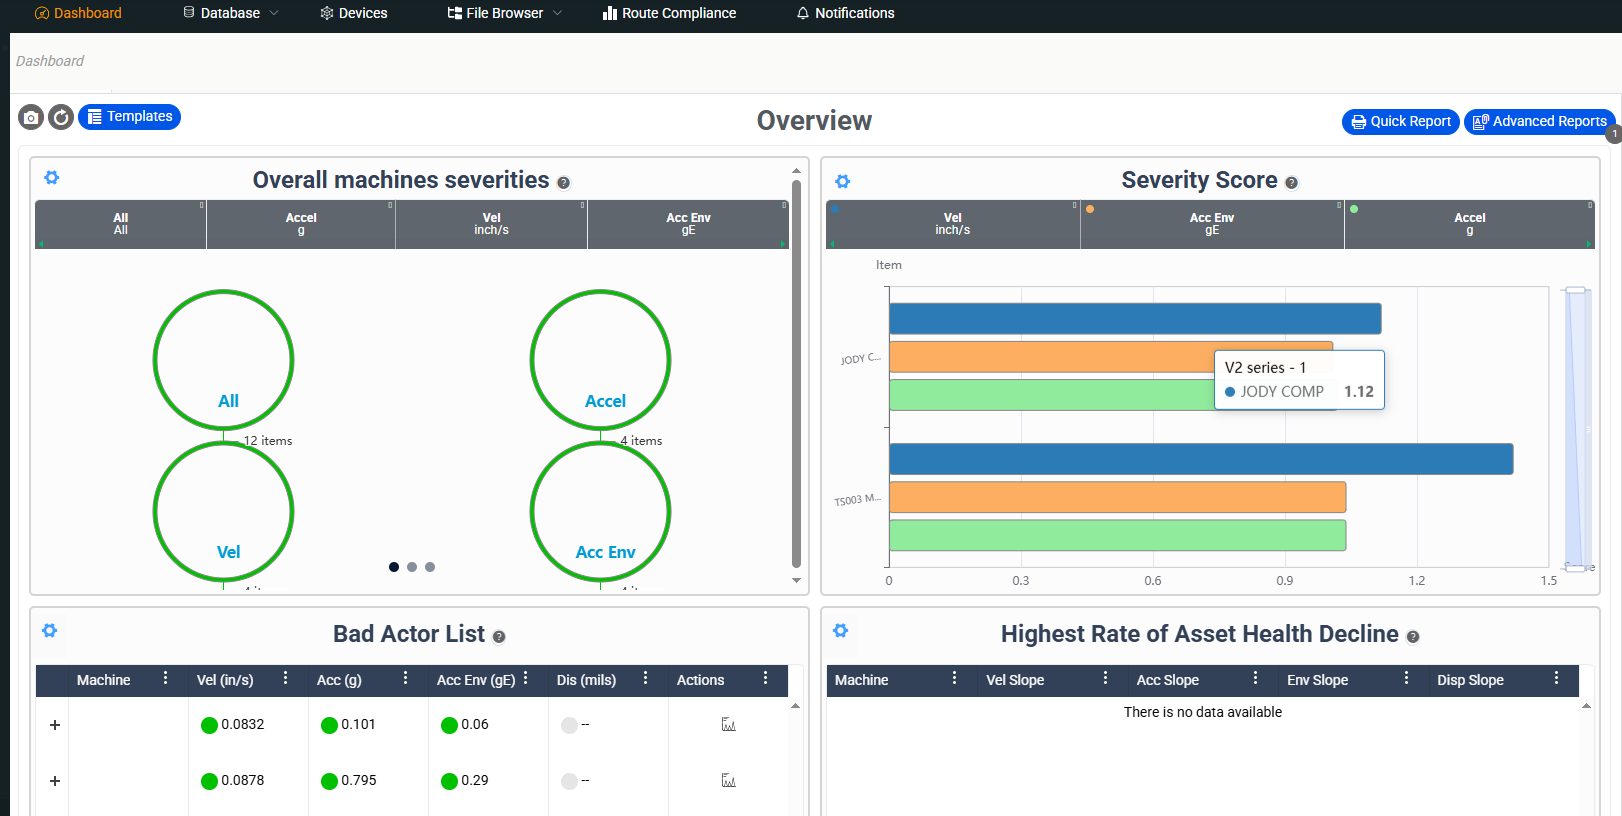Screen dimensions: 1622x816
Task: Open chart action icon for 0.0878 row
Action: pyautogui.click(x=729, y=781)
